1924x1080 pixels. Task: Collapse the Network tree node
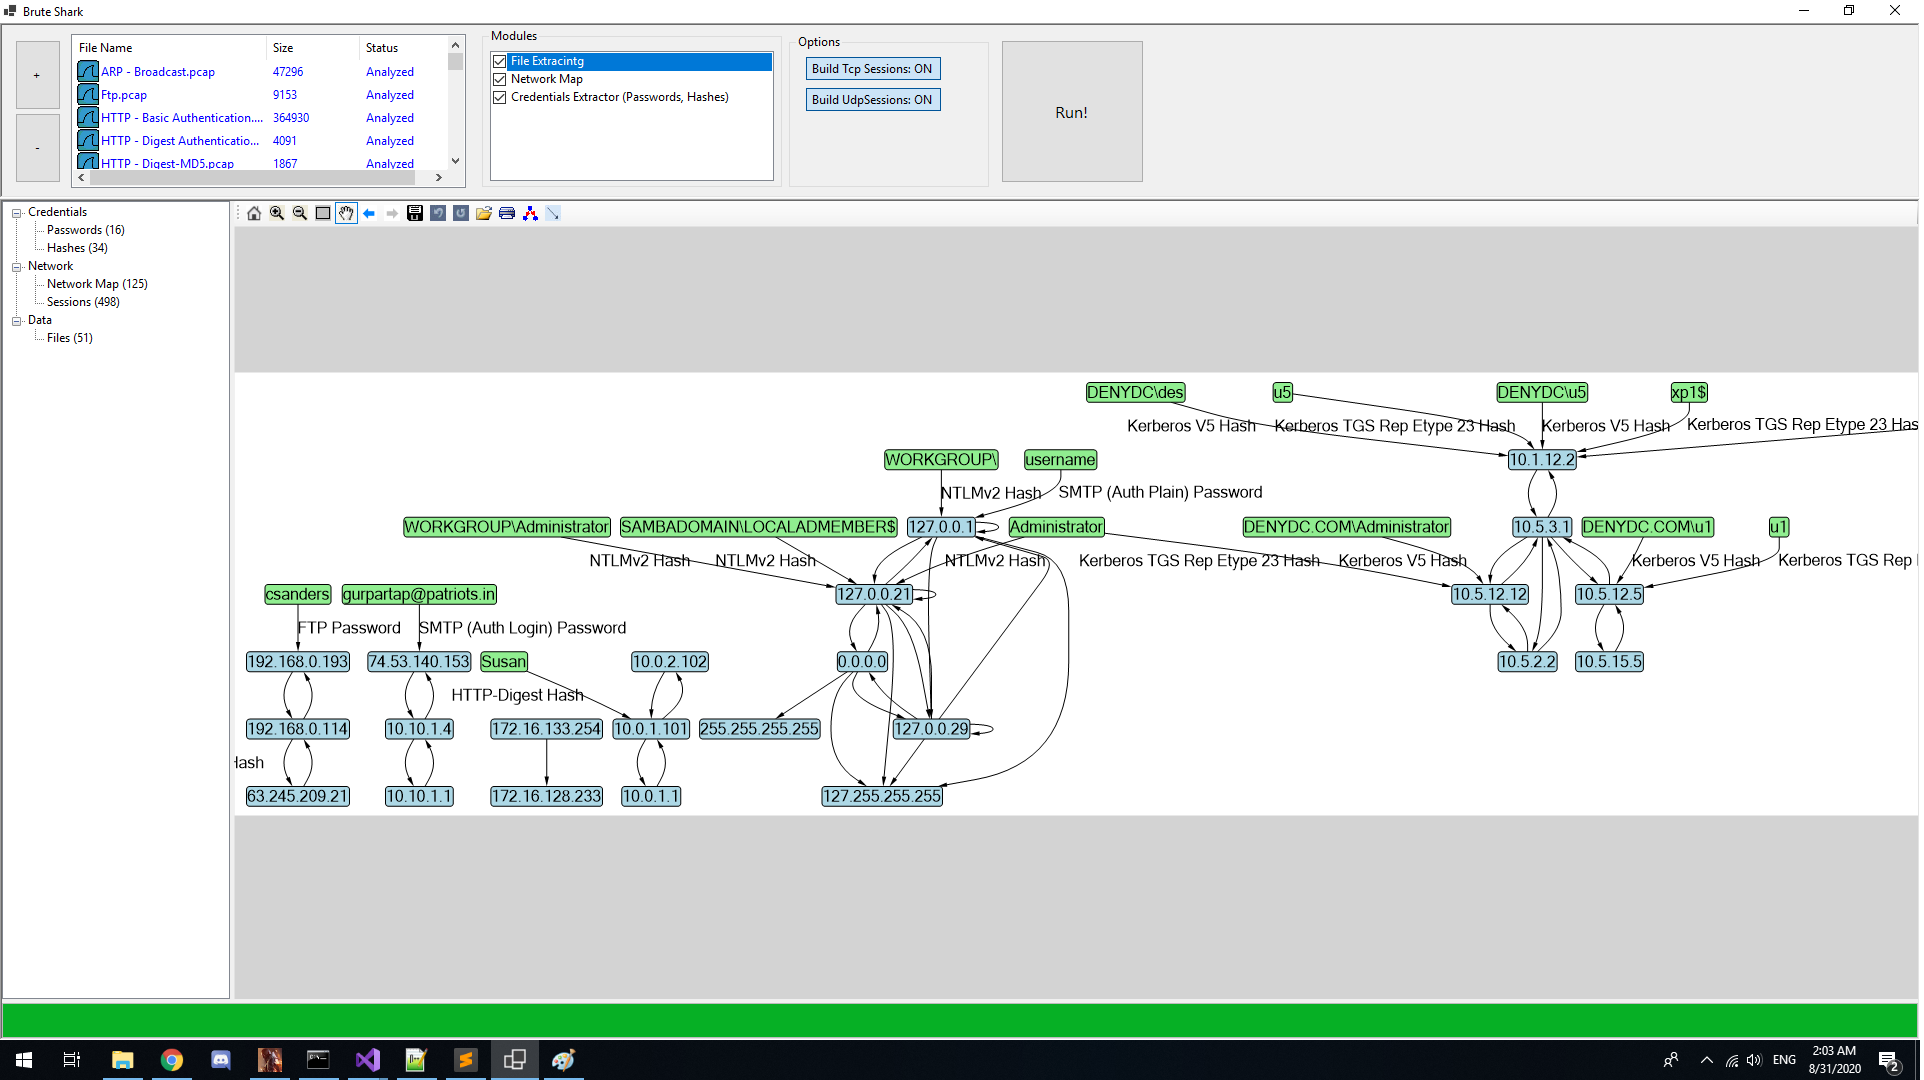click(x=17, y=267)
